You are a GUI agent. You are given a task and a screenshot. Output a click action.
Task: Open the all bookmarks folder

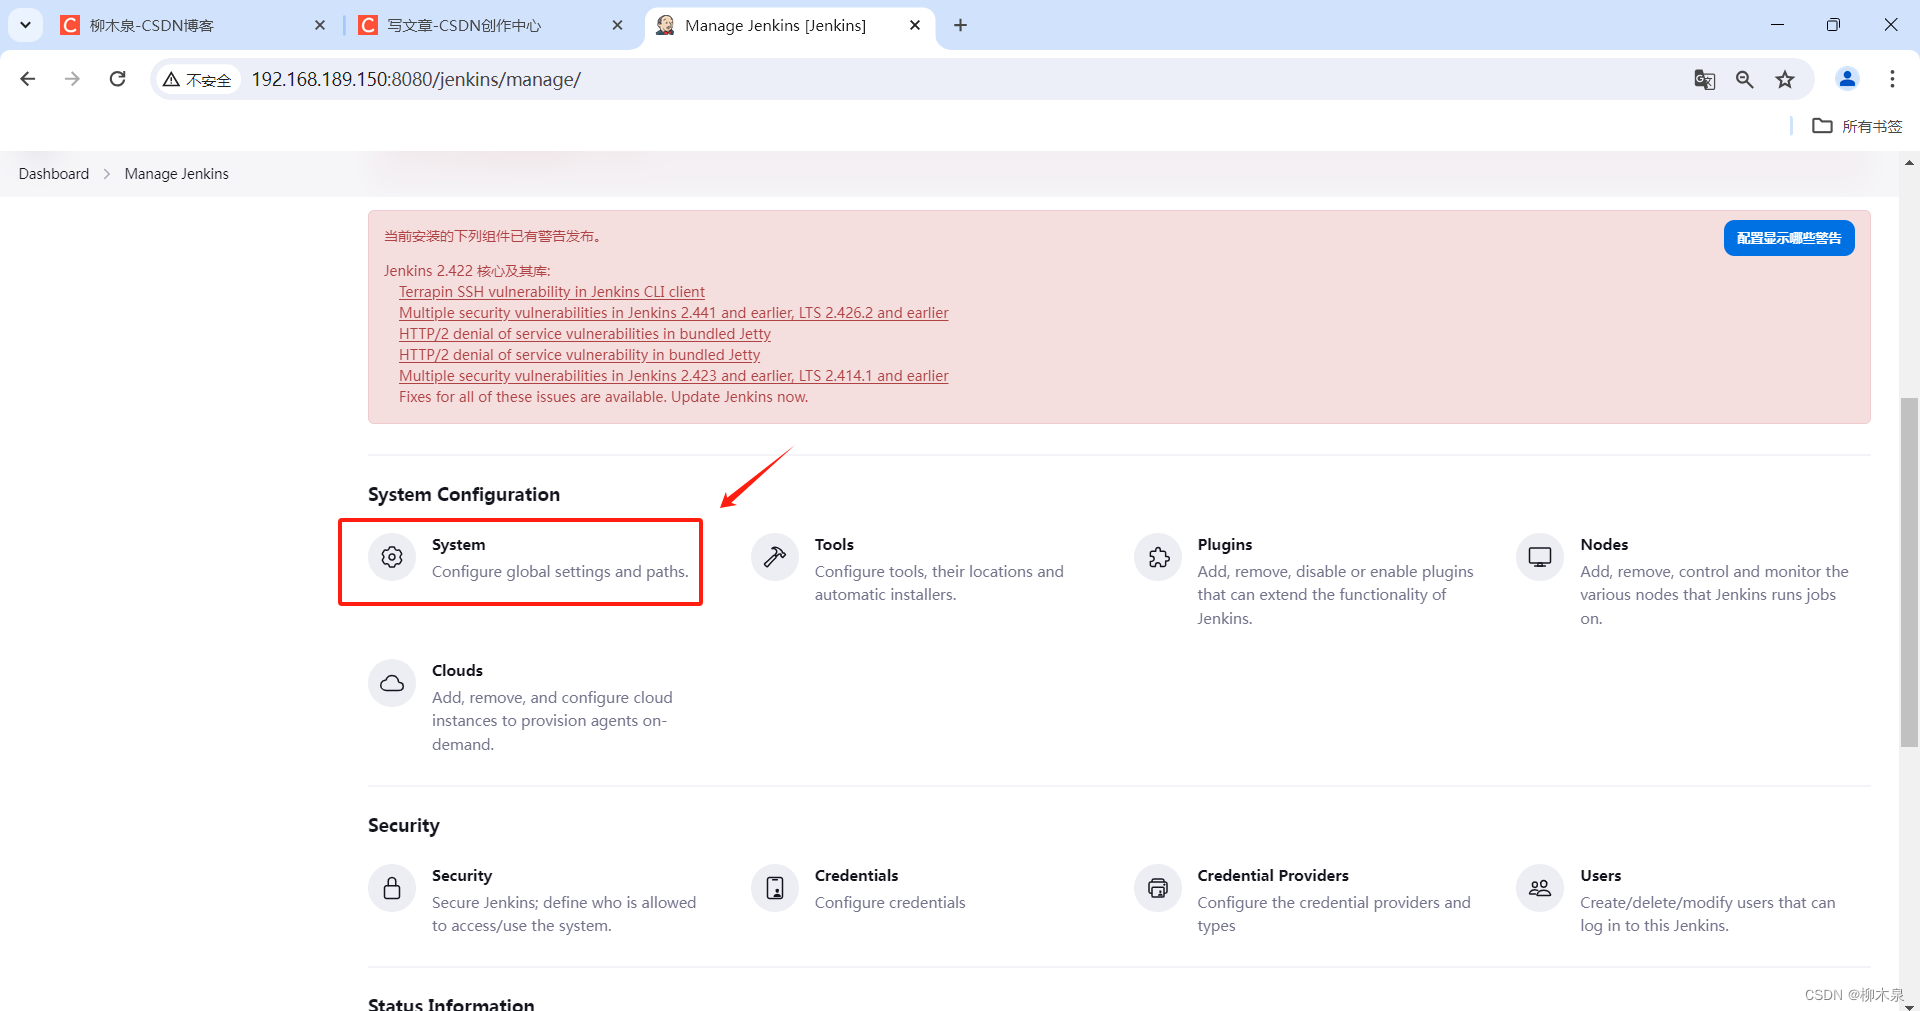[x=1857, y=126]
